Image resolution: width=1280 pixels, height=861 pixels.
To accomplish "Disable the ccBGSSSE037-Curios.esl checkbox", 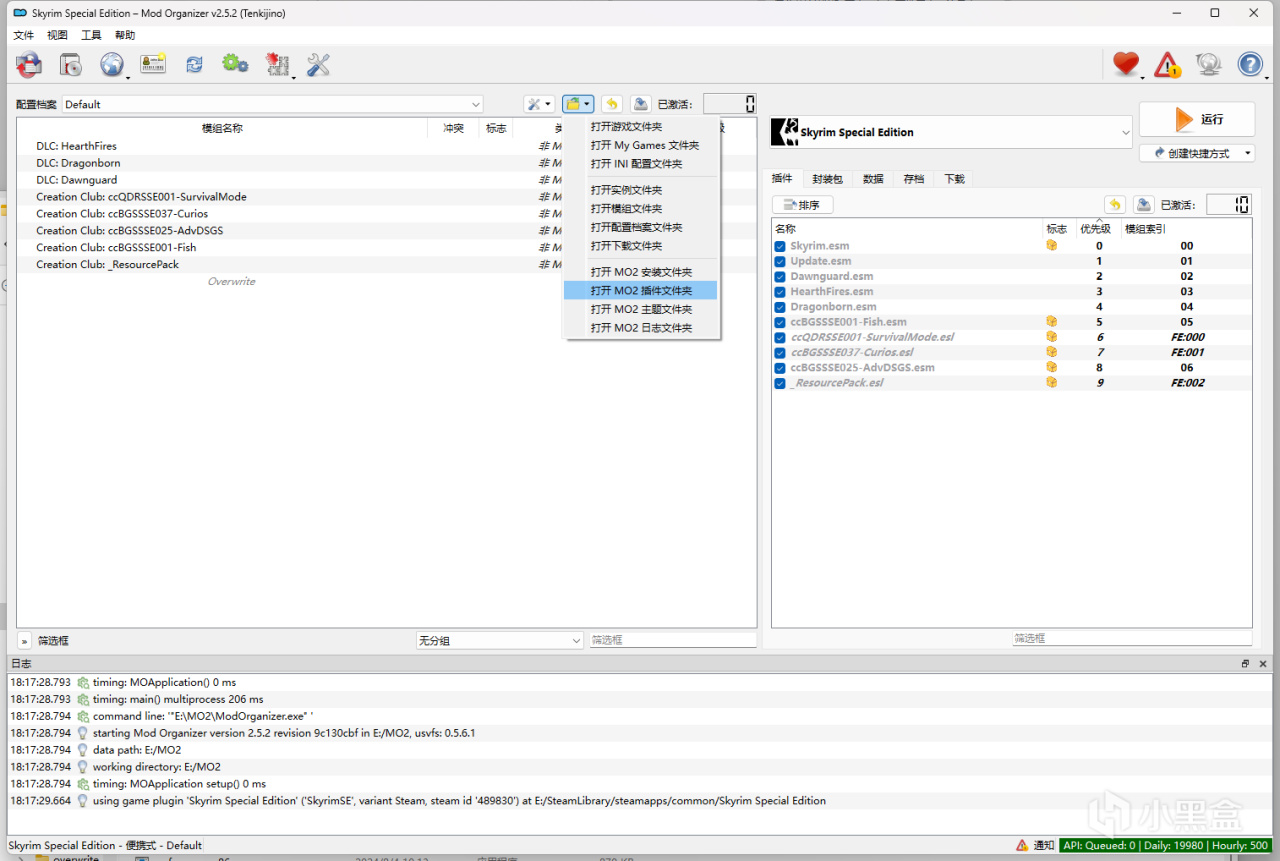I will point(780,353).
